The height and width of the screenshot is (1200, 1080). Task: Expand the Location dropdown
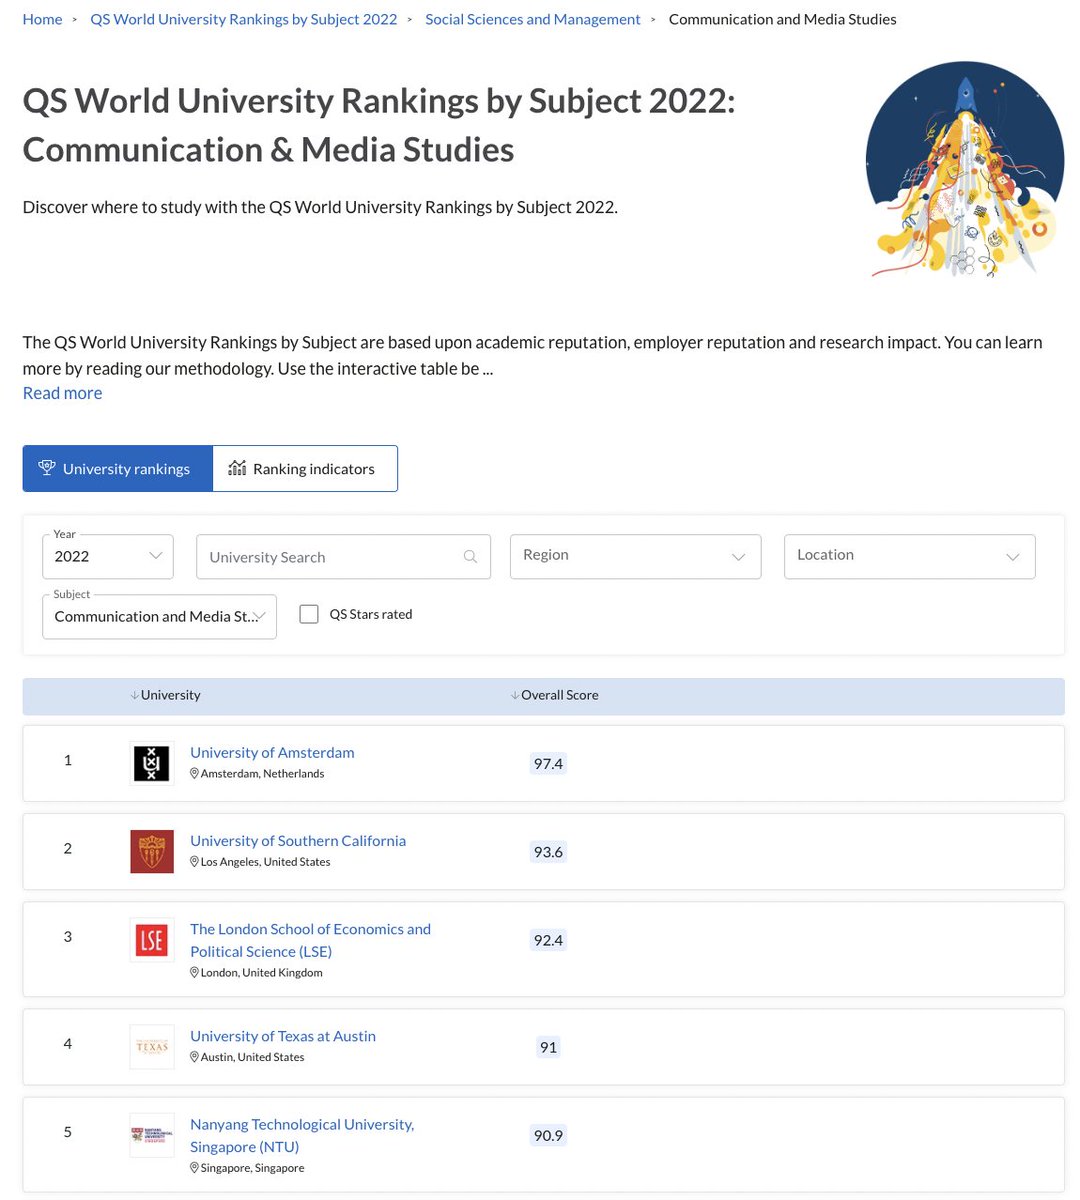pos(910,556)
